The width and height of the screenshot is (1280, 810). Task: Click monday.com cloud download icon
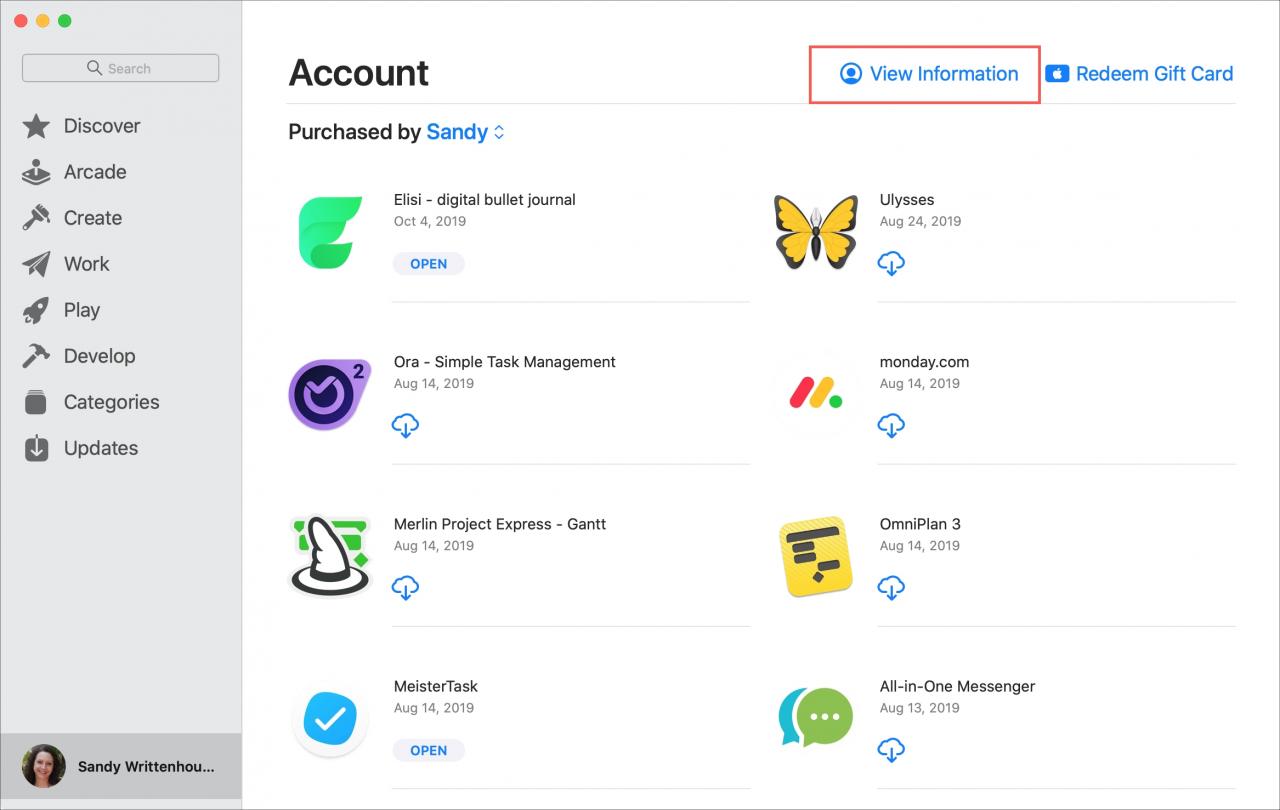click(x=891, y=426)
